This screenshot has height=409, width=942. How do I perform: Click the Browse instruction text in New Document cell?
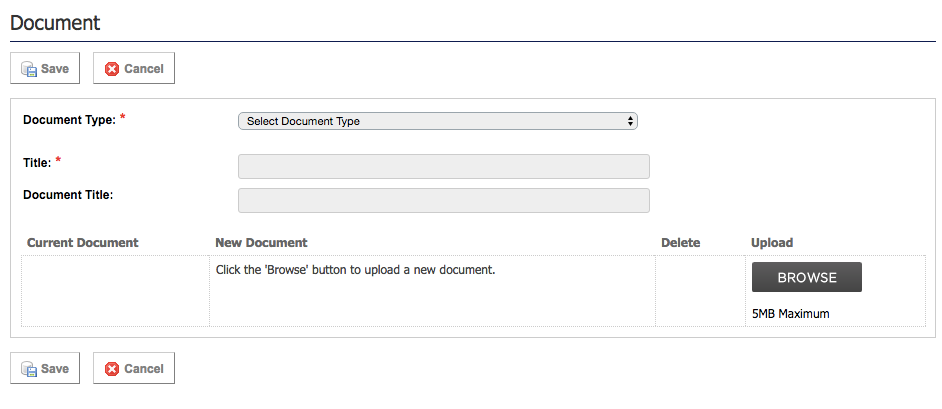click(x=356, y=270)
